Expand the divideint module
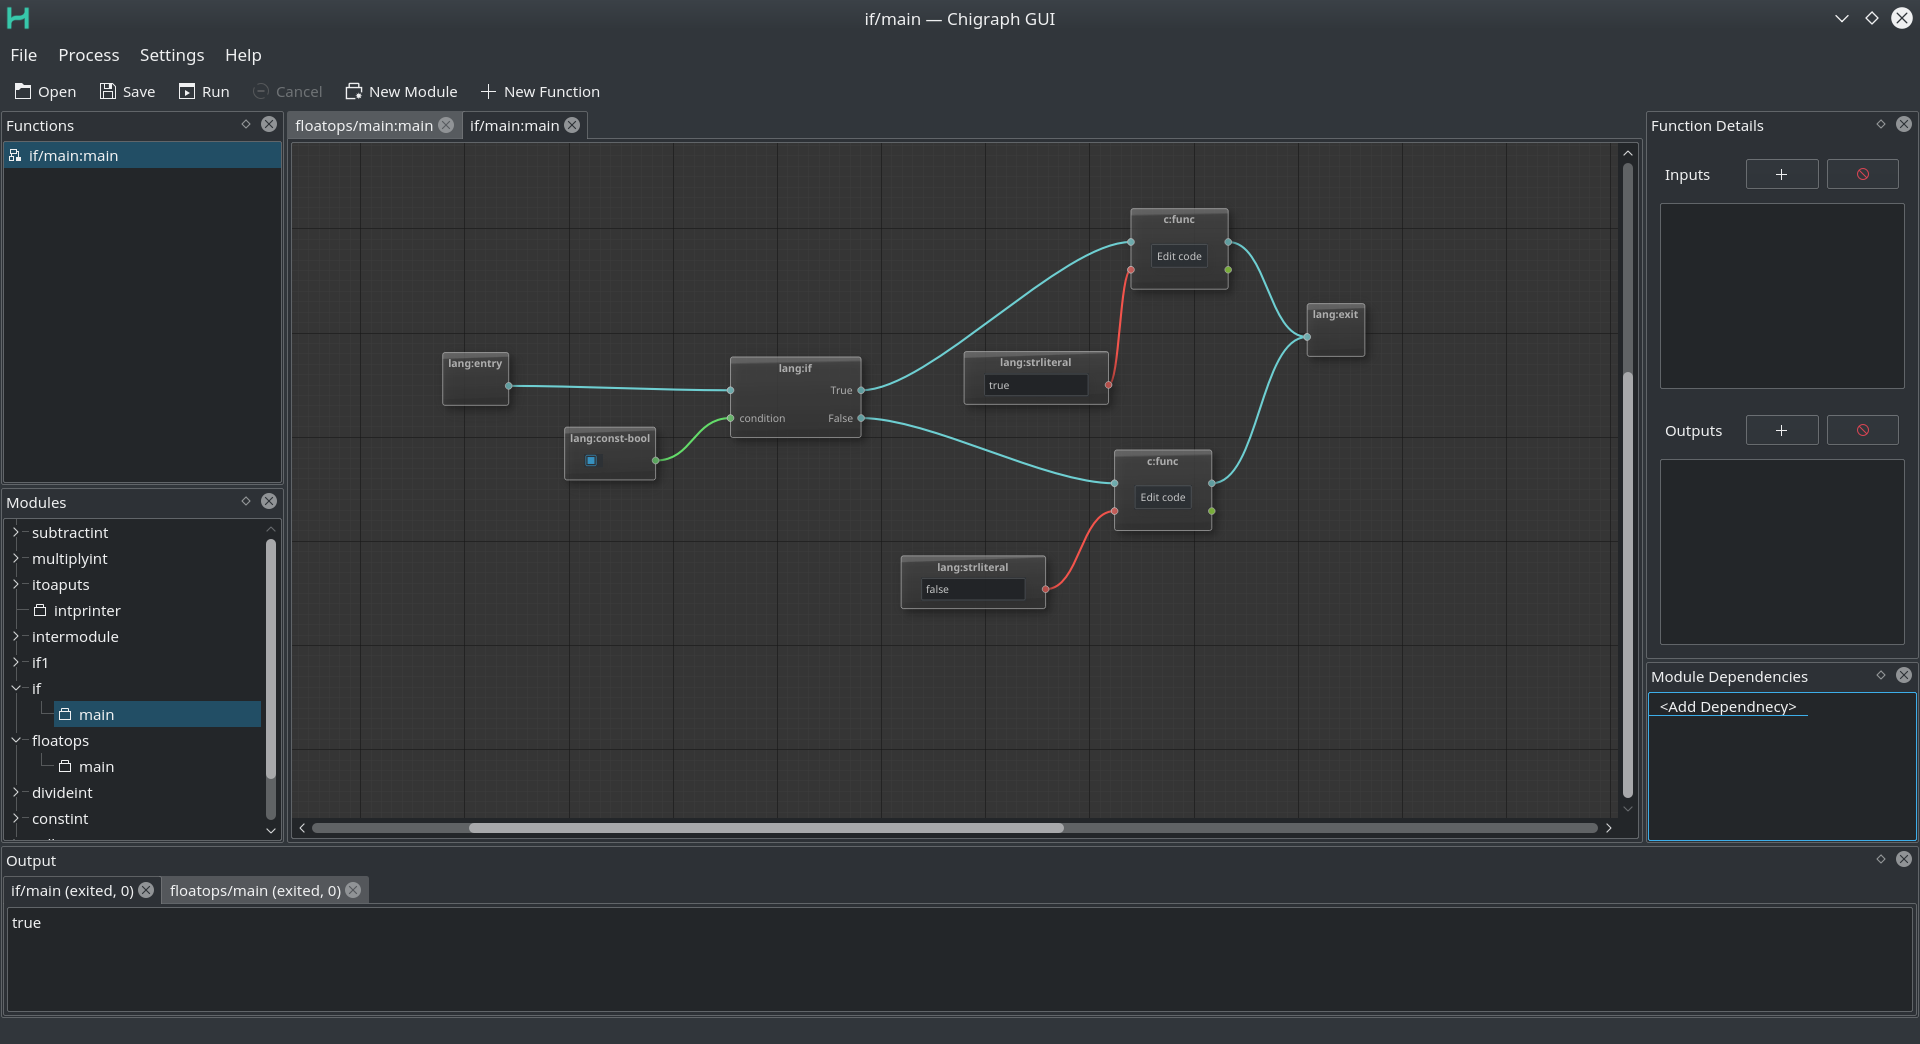The width and height of the screenshot is (1920, 1044). [16, 792]
